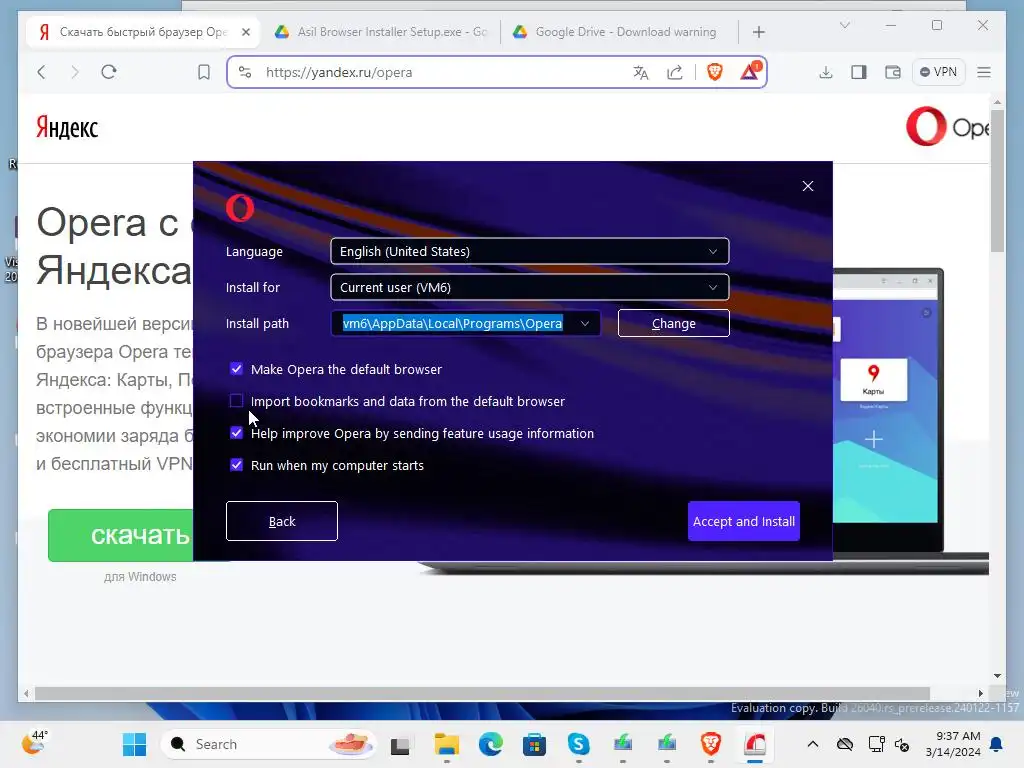Open the Language dropdown in installer
The width and height of the screenshot is (1024, 768).
[530, 251]
